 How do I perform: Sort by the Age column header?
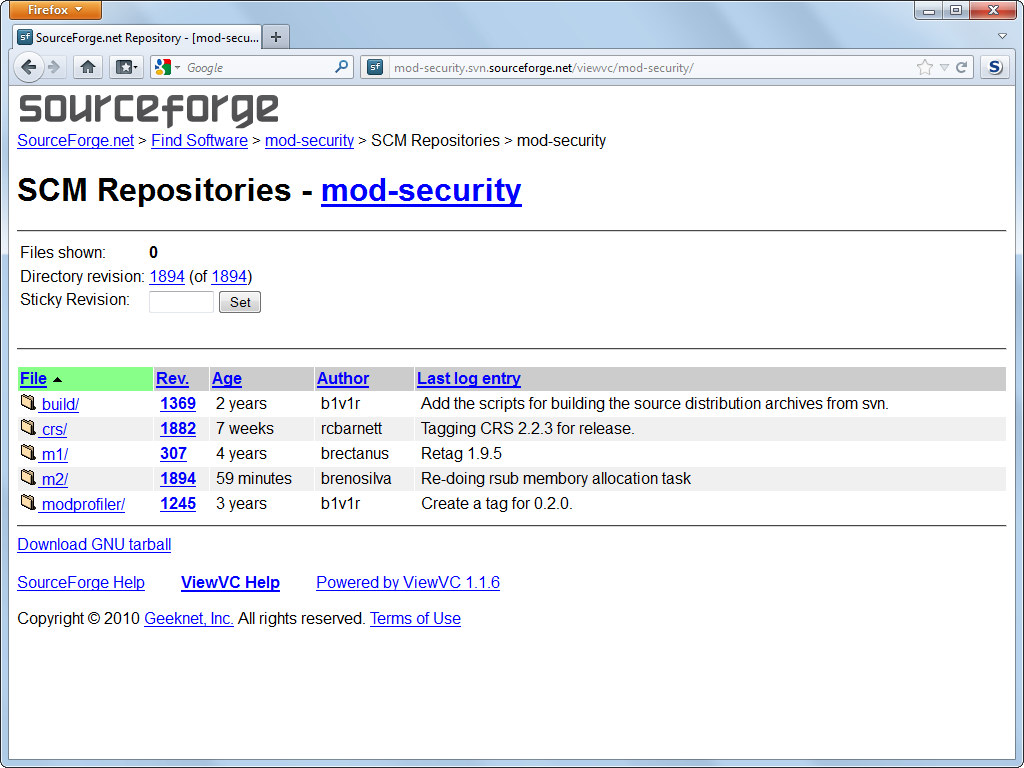(x=227, y=379)
